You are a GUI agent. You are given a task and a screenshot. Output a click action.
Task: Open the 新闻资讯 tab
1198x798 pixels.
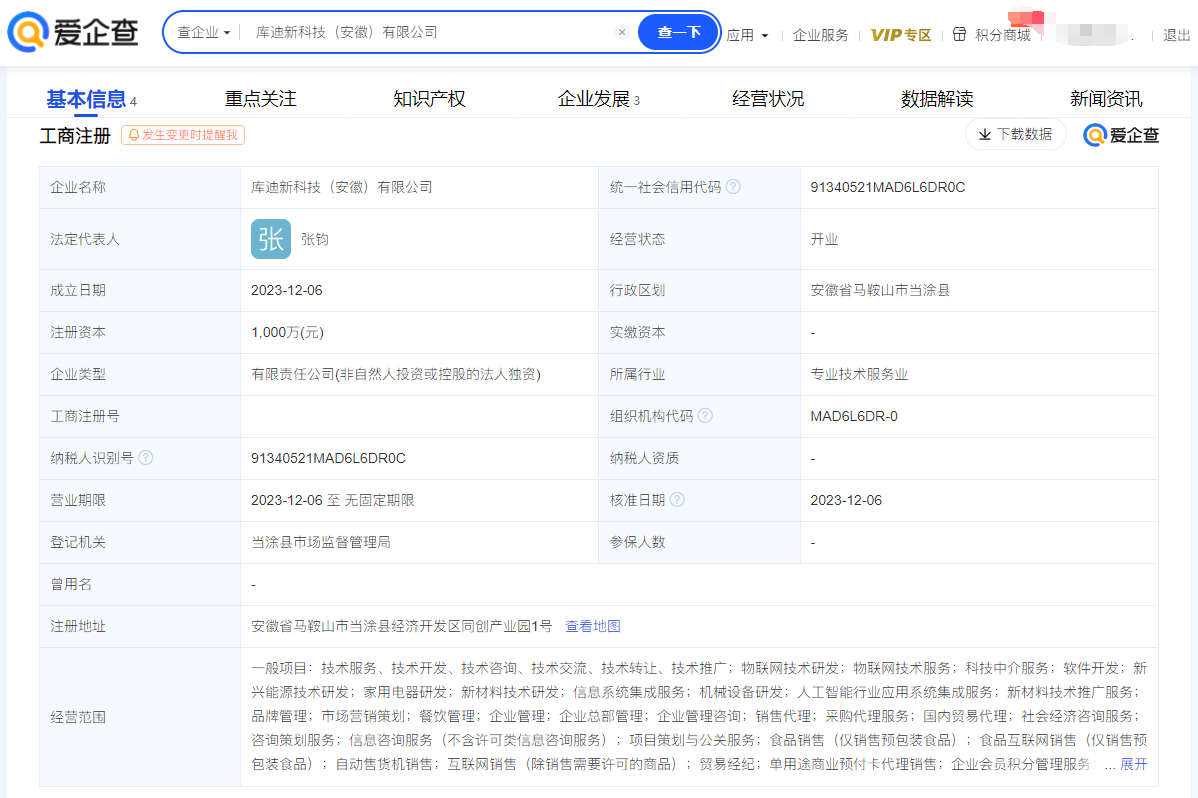(1106, 99)
